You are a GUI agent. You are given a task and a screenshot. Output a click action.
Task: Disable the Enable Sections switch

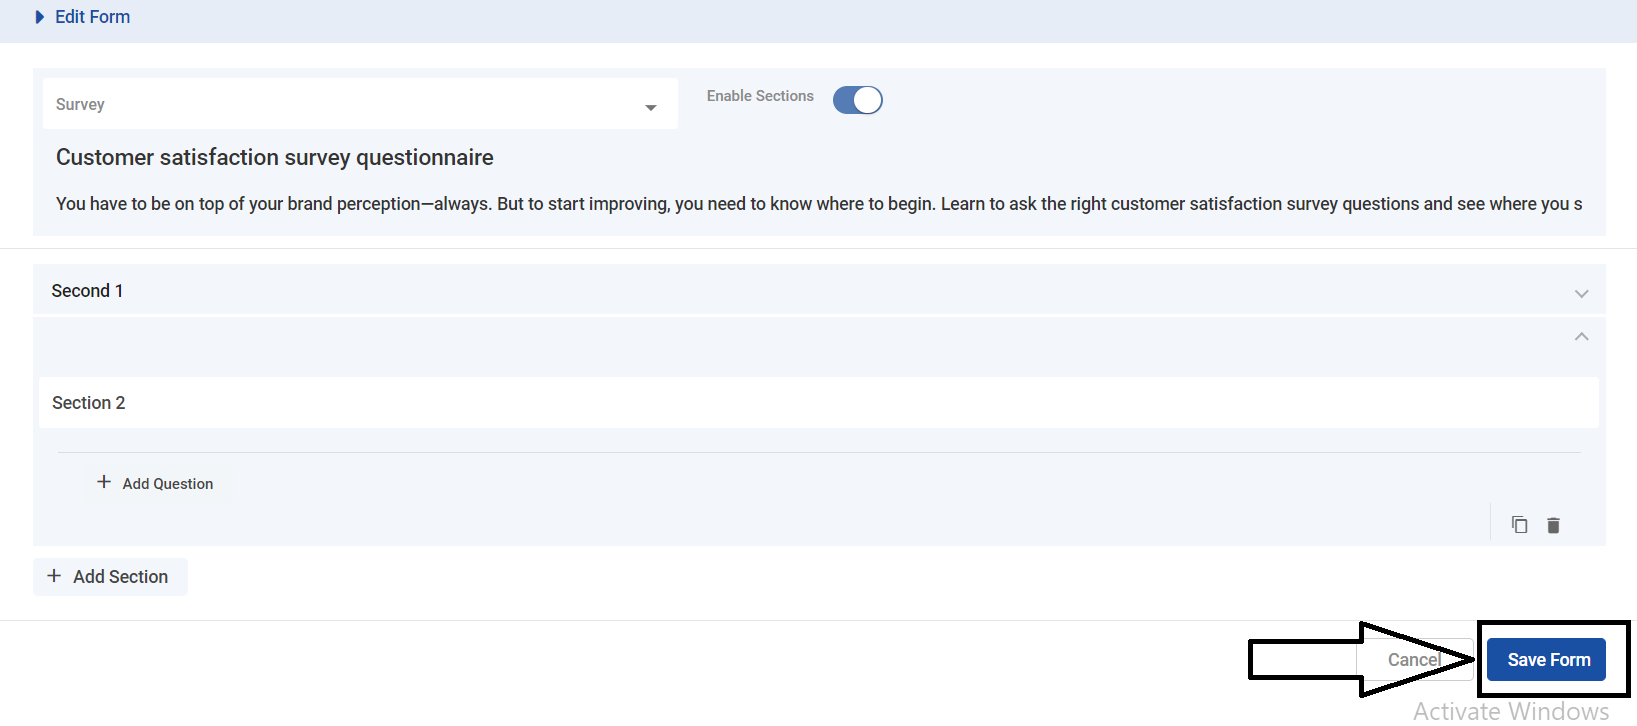(x=858, y=100)
